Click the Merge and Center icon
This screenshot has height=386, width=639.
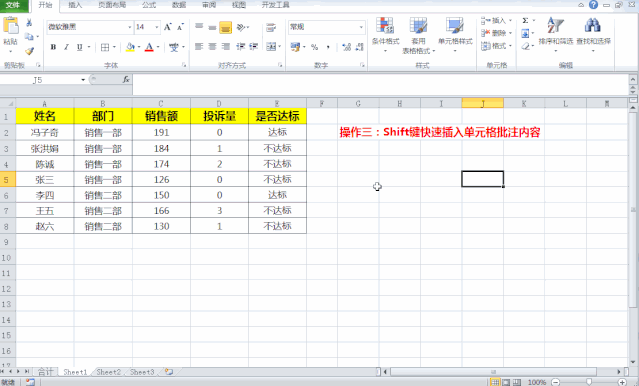(x=271, y=47)
